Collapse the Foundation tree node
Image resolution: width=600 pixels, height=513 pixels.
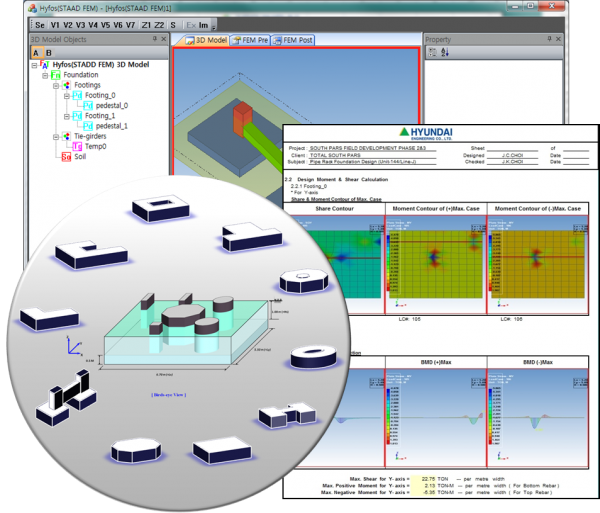pyautogui.click(x=44, y=75)
